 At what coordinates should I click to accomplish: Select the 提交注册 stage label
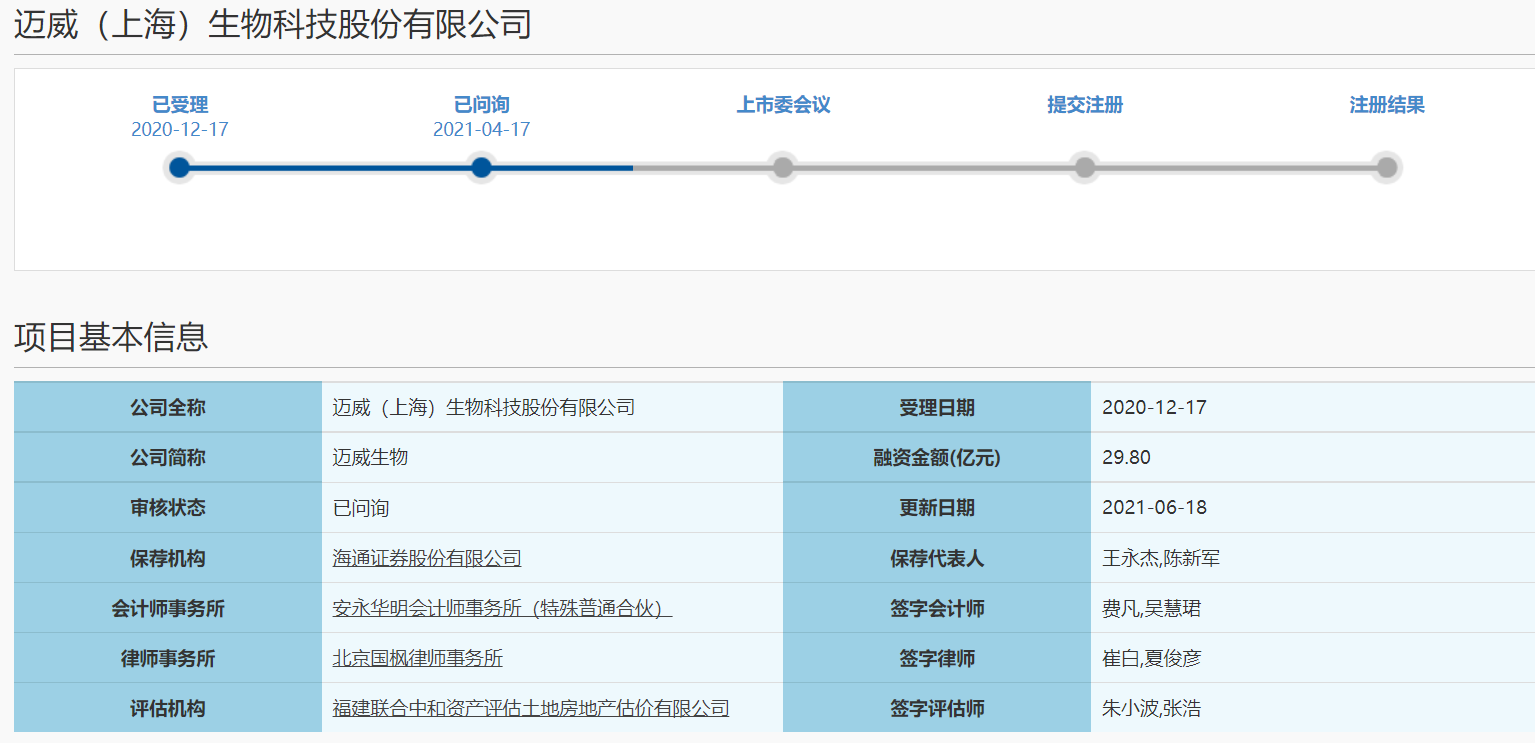[x=1085, y=105]
